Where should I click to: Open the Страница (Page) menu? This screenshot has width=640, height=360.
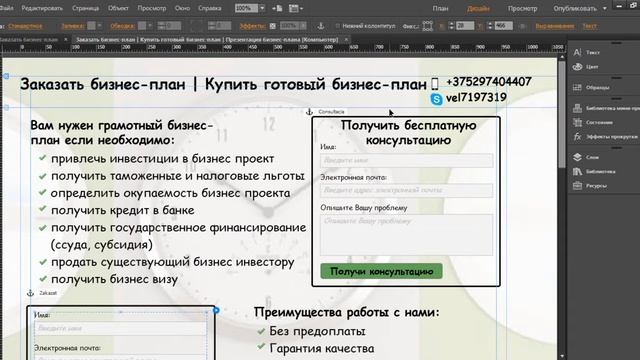[x=85, y=8]
